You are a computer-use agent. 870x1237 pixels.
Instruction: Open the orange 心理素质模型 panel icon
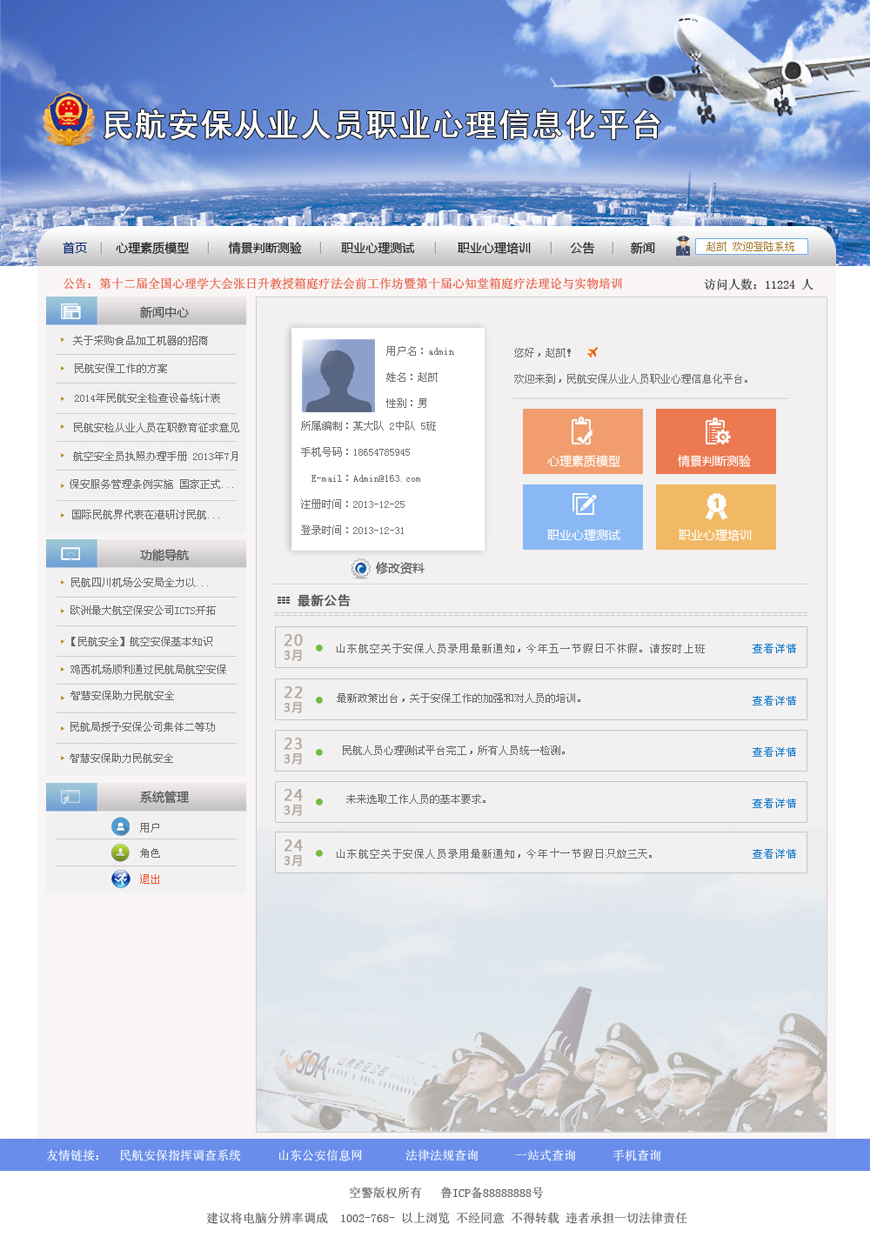582,430
